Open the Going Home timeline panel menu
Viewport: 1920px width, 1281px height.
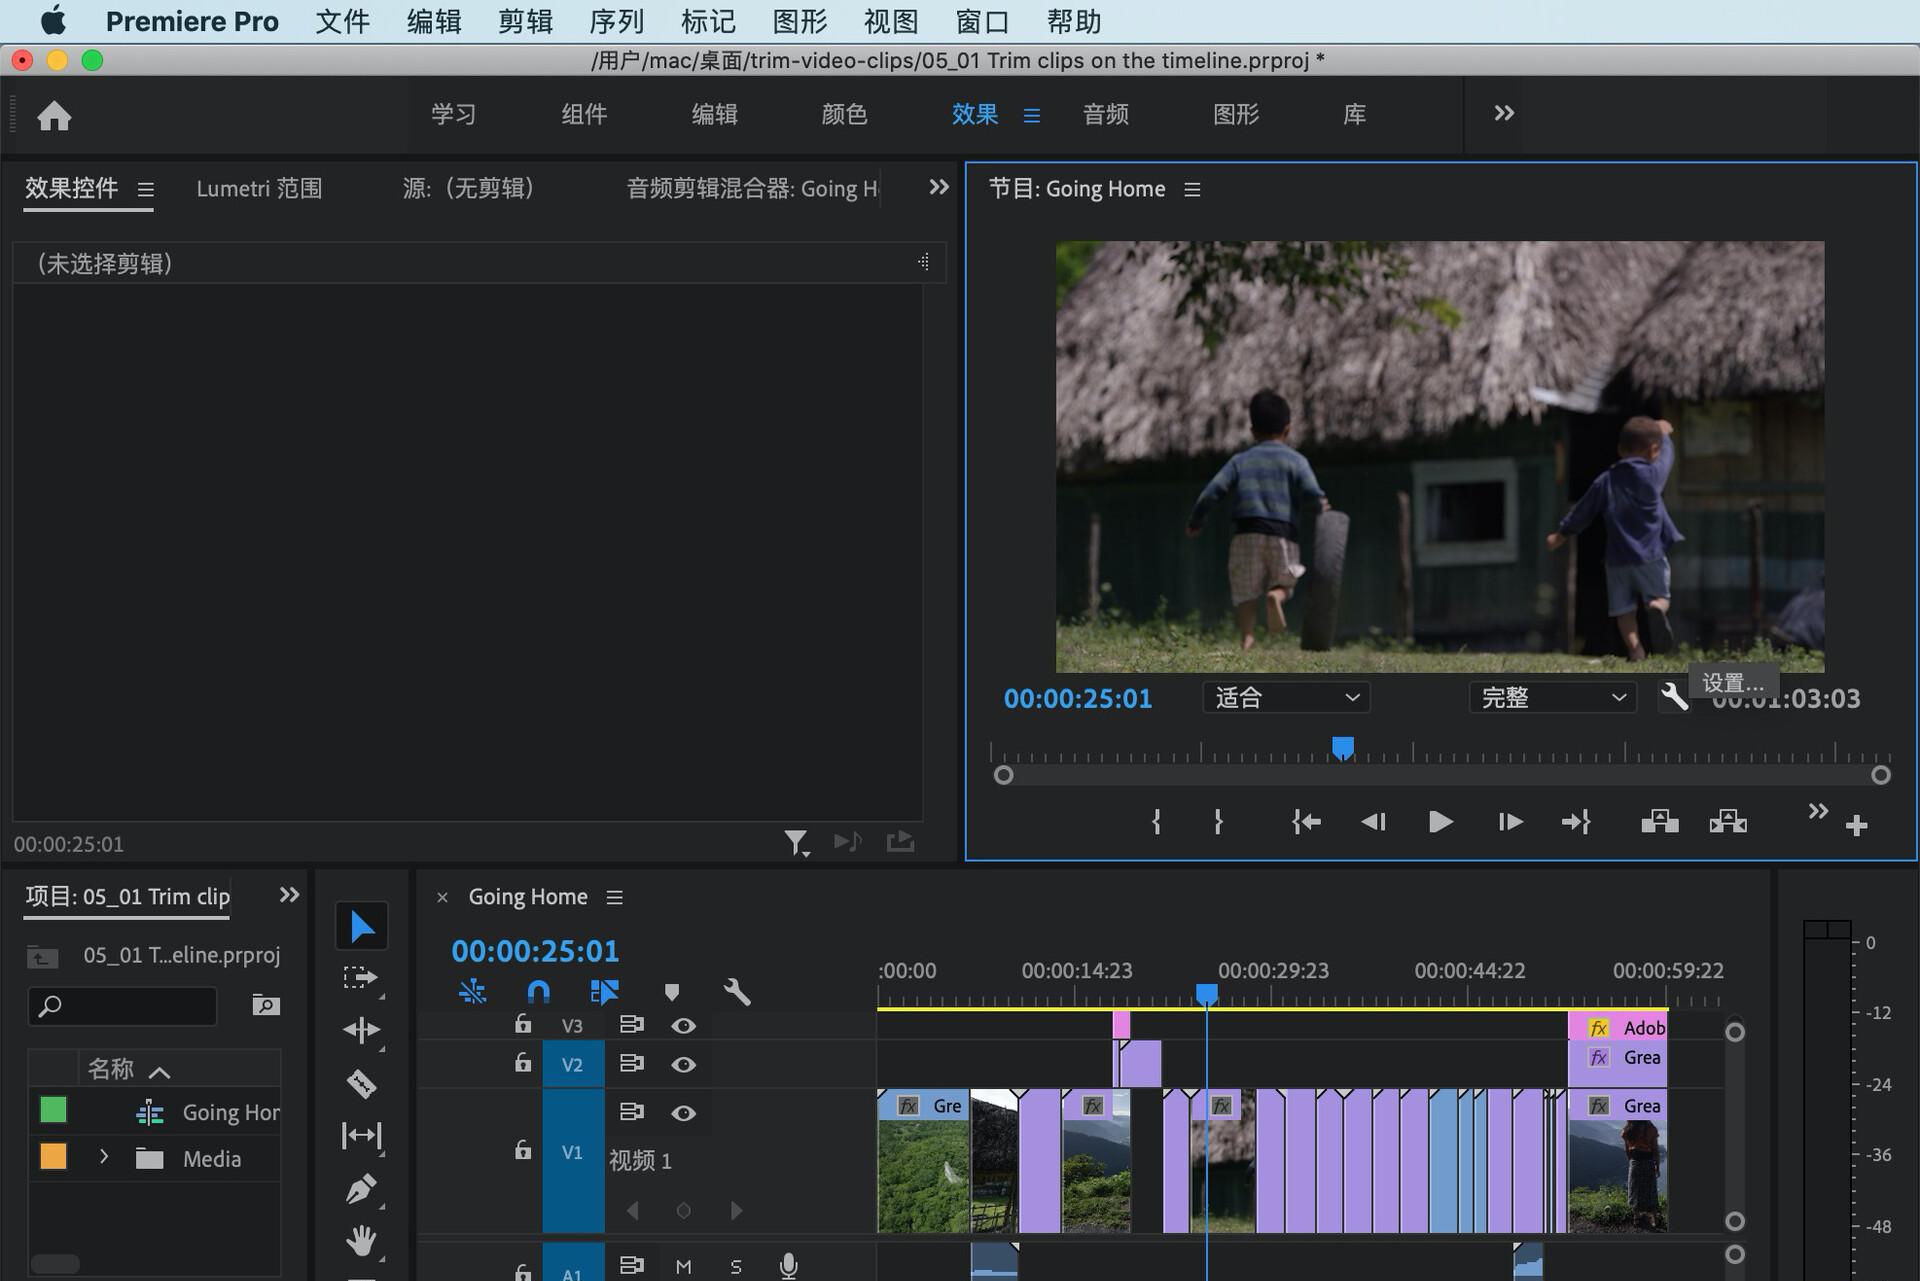tap(615, 897)
